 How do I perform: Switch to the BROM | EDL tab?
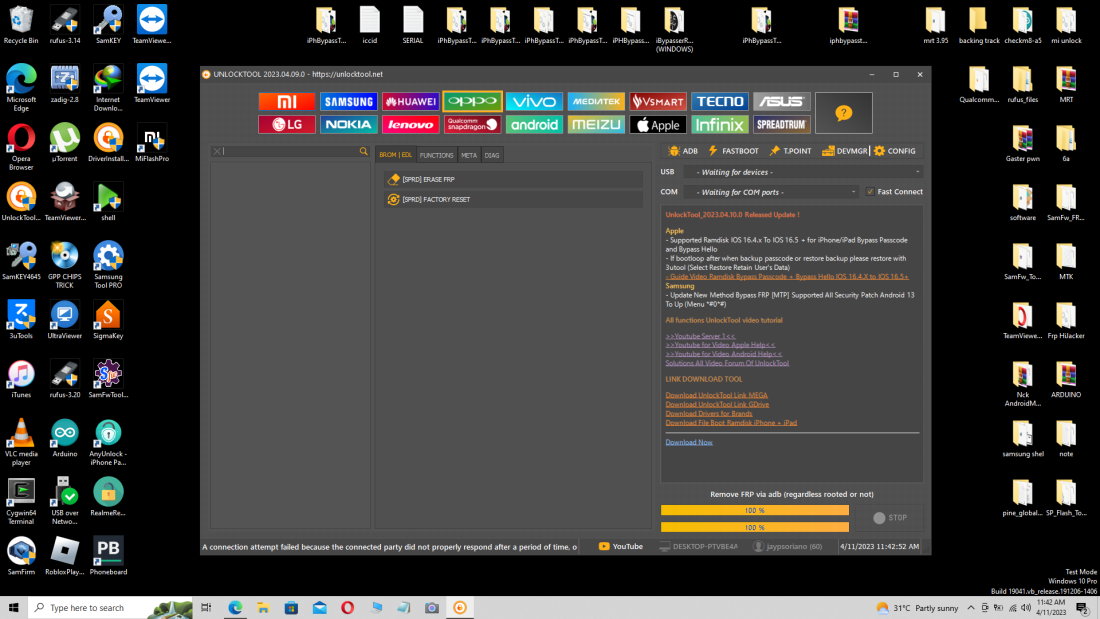click(x=396, y=155)
